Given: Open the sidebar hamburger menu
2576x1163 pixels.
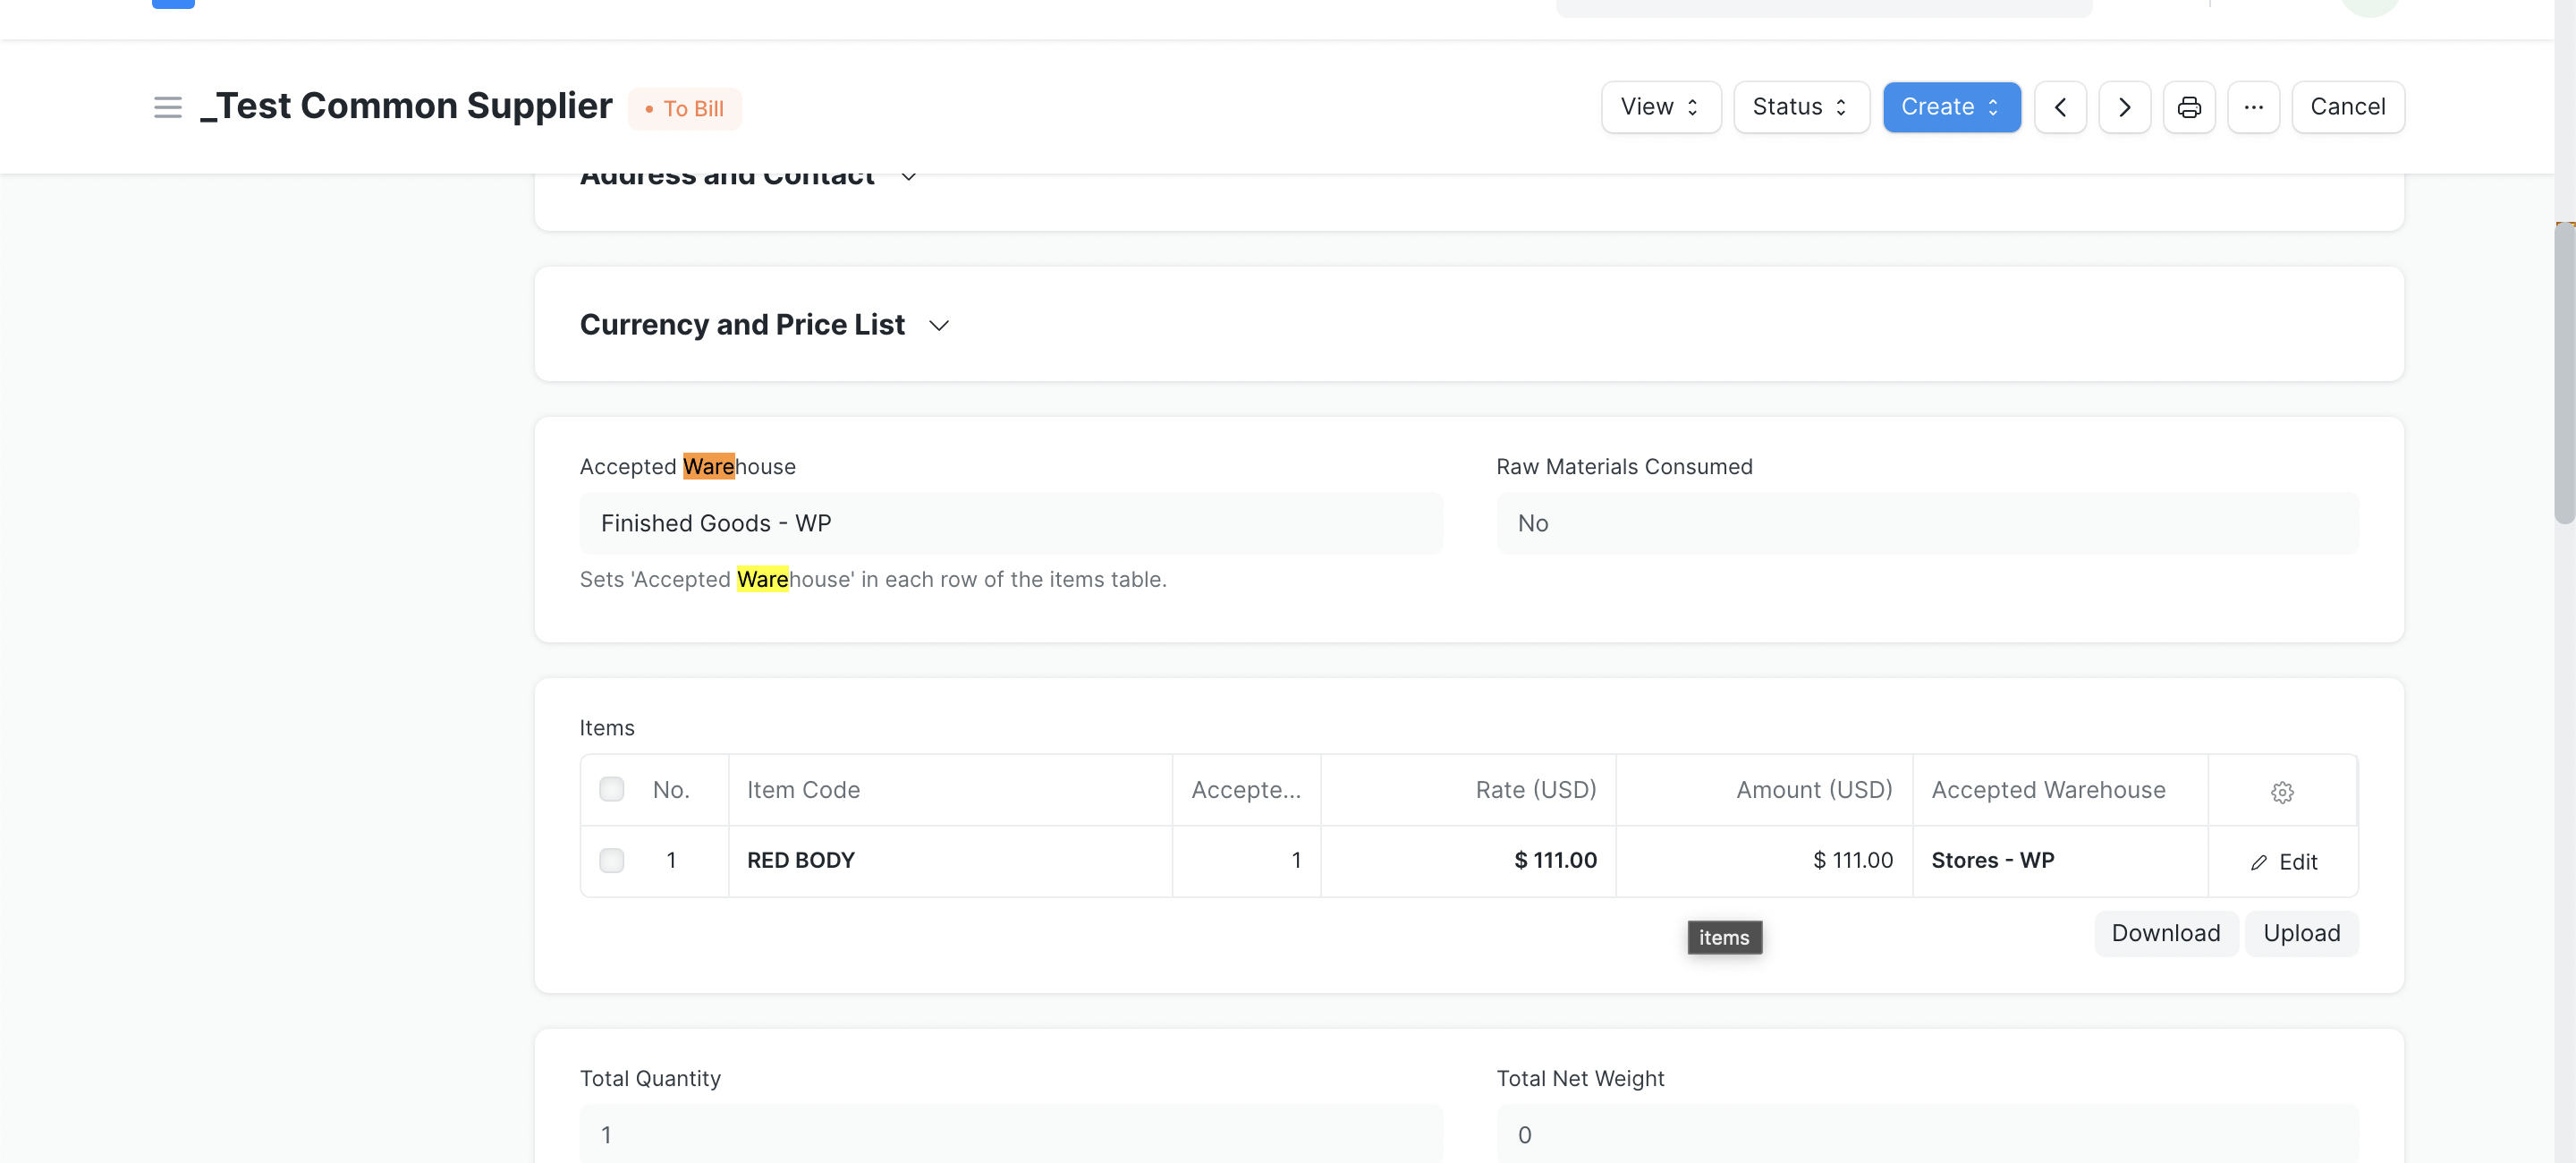Looking at the screenshot, I should click(x=167, y=107).
